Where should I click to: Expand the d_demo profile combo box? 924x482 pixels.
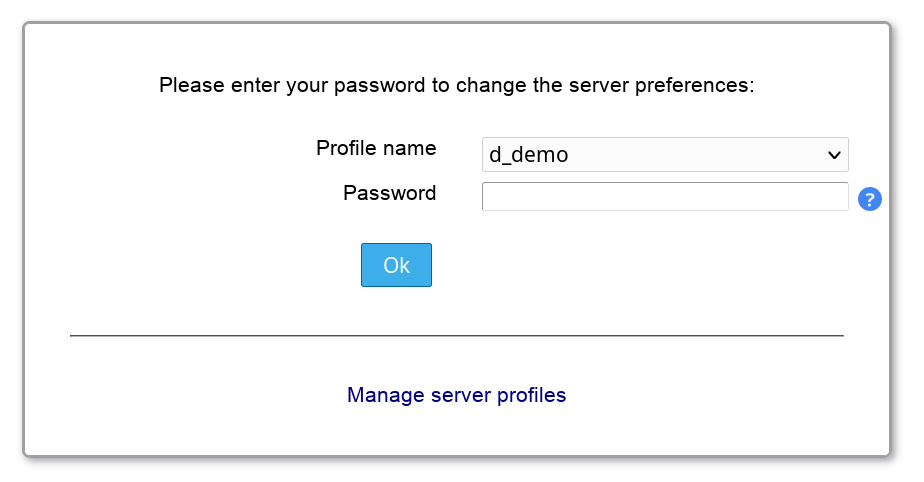point(665,155)
